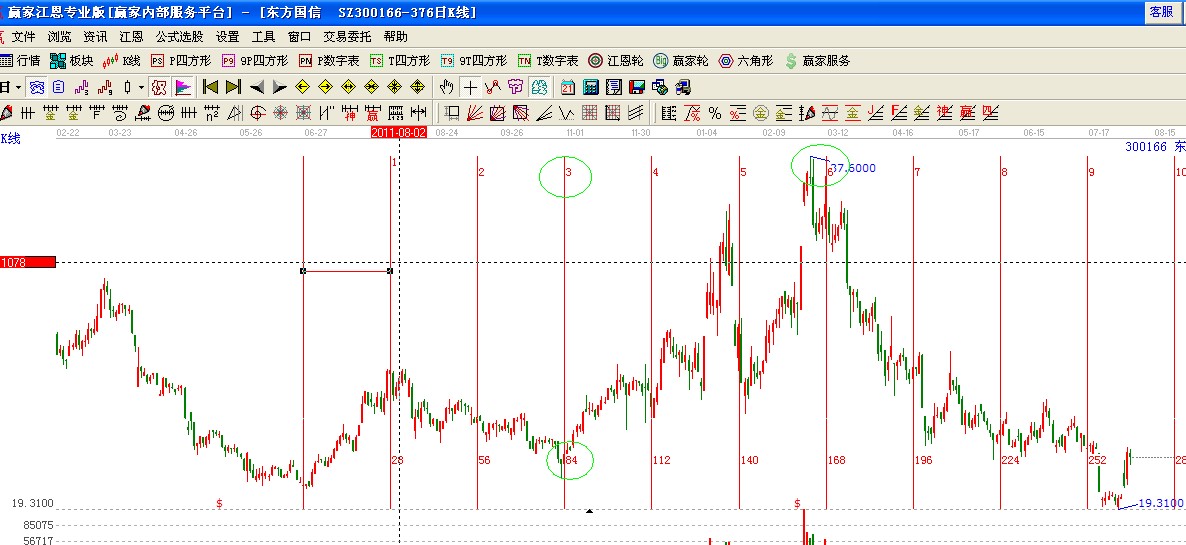Select the percent sign drawing tool

715,113
